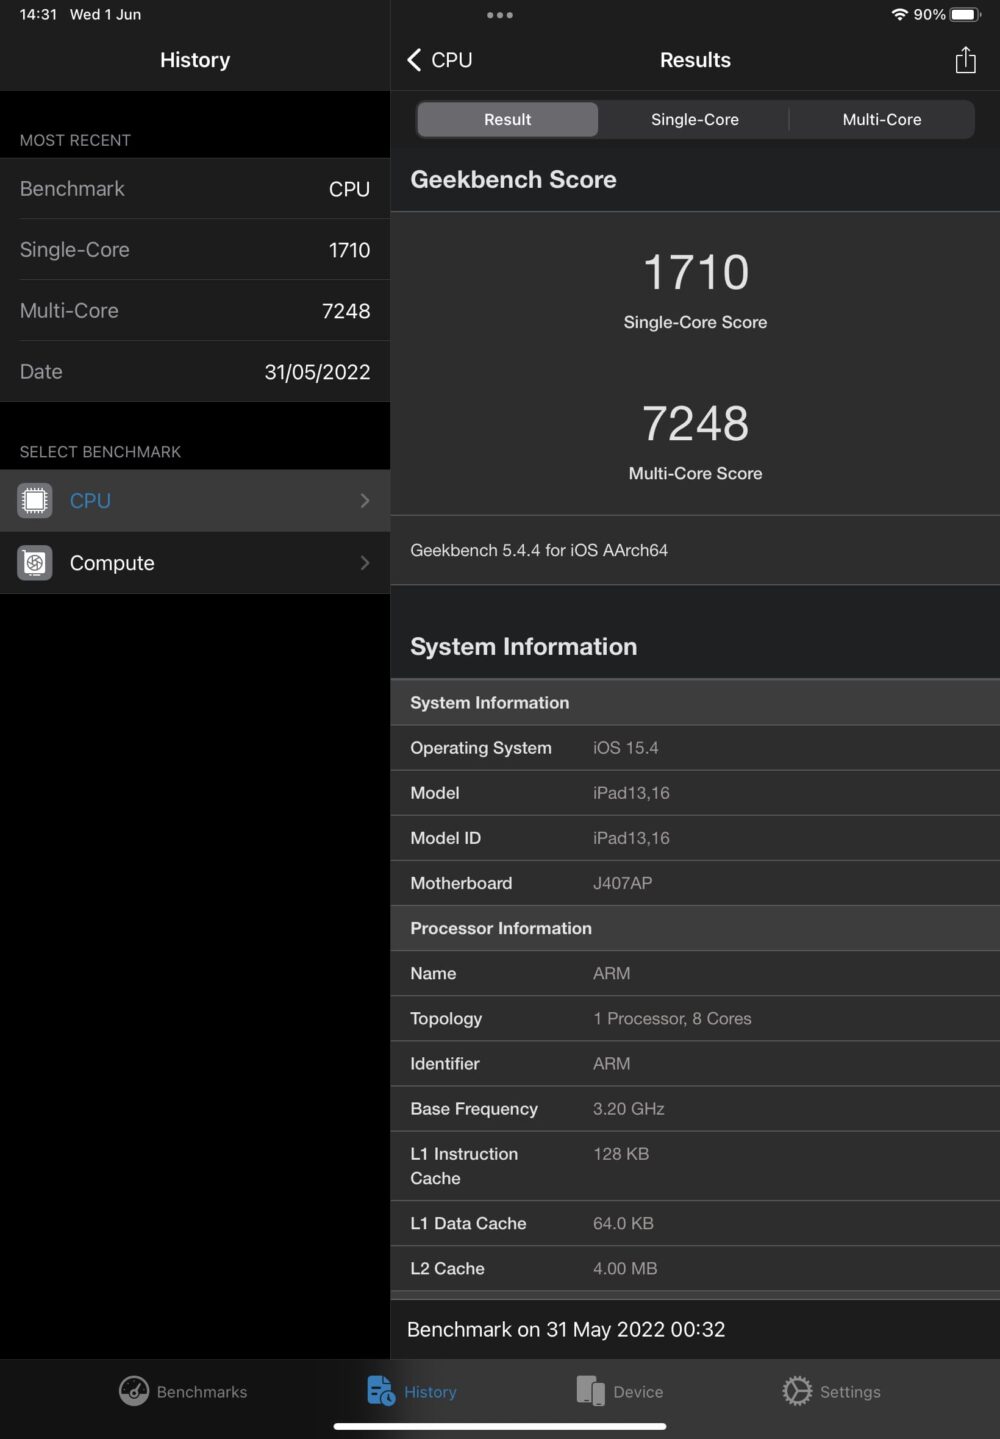This screenshot has height=1439, width=1000.
Task: Tap the battery indicator in the status bar
Action: coord(963,14)
